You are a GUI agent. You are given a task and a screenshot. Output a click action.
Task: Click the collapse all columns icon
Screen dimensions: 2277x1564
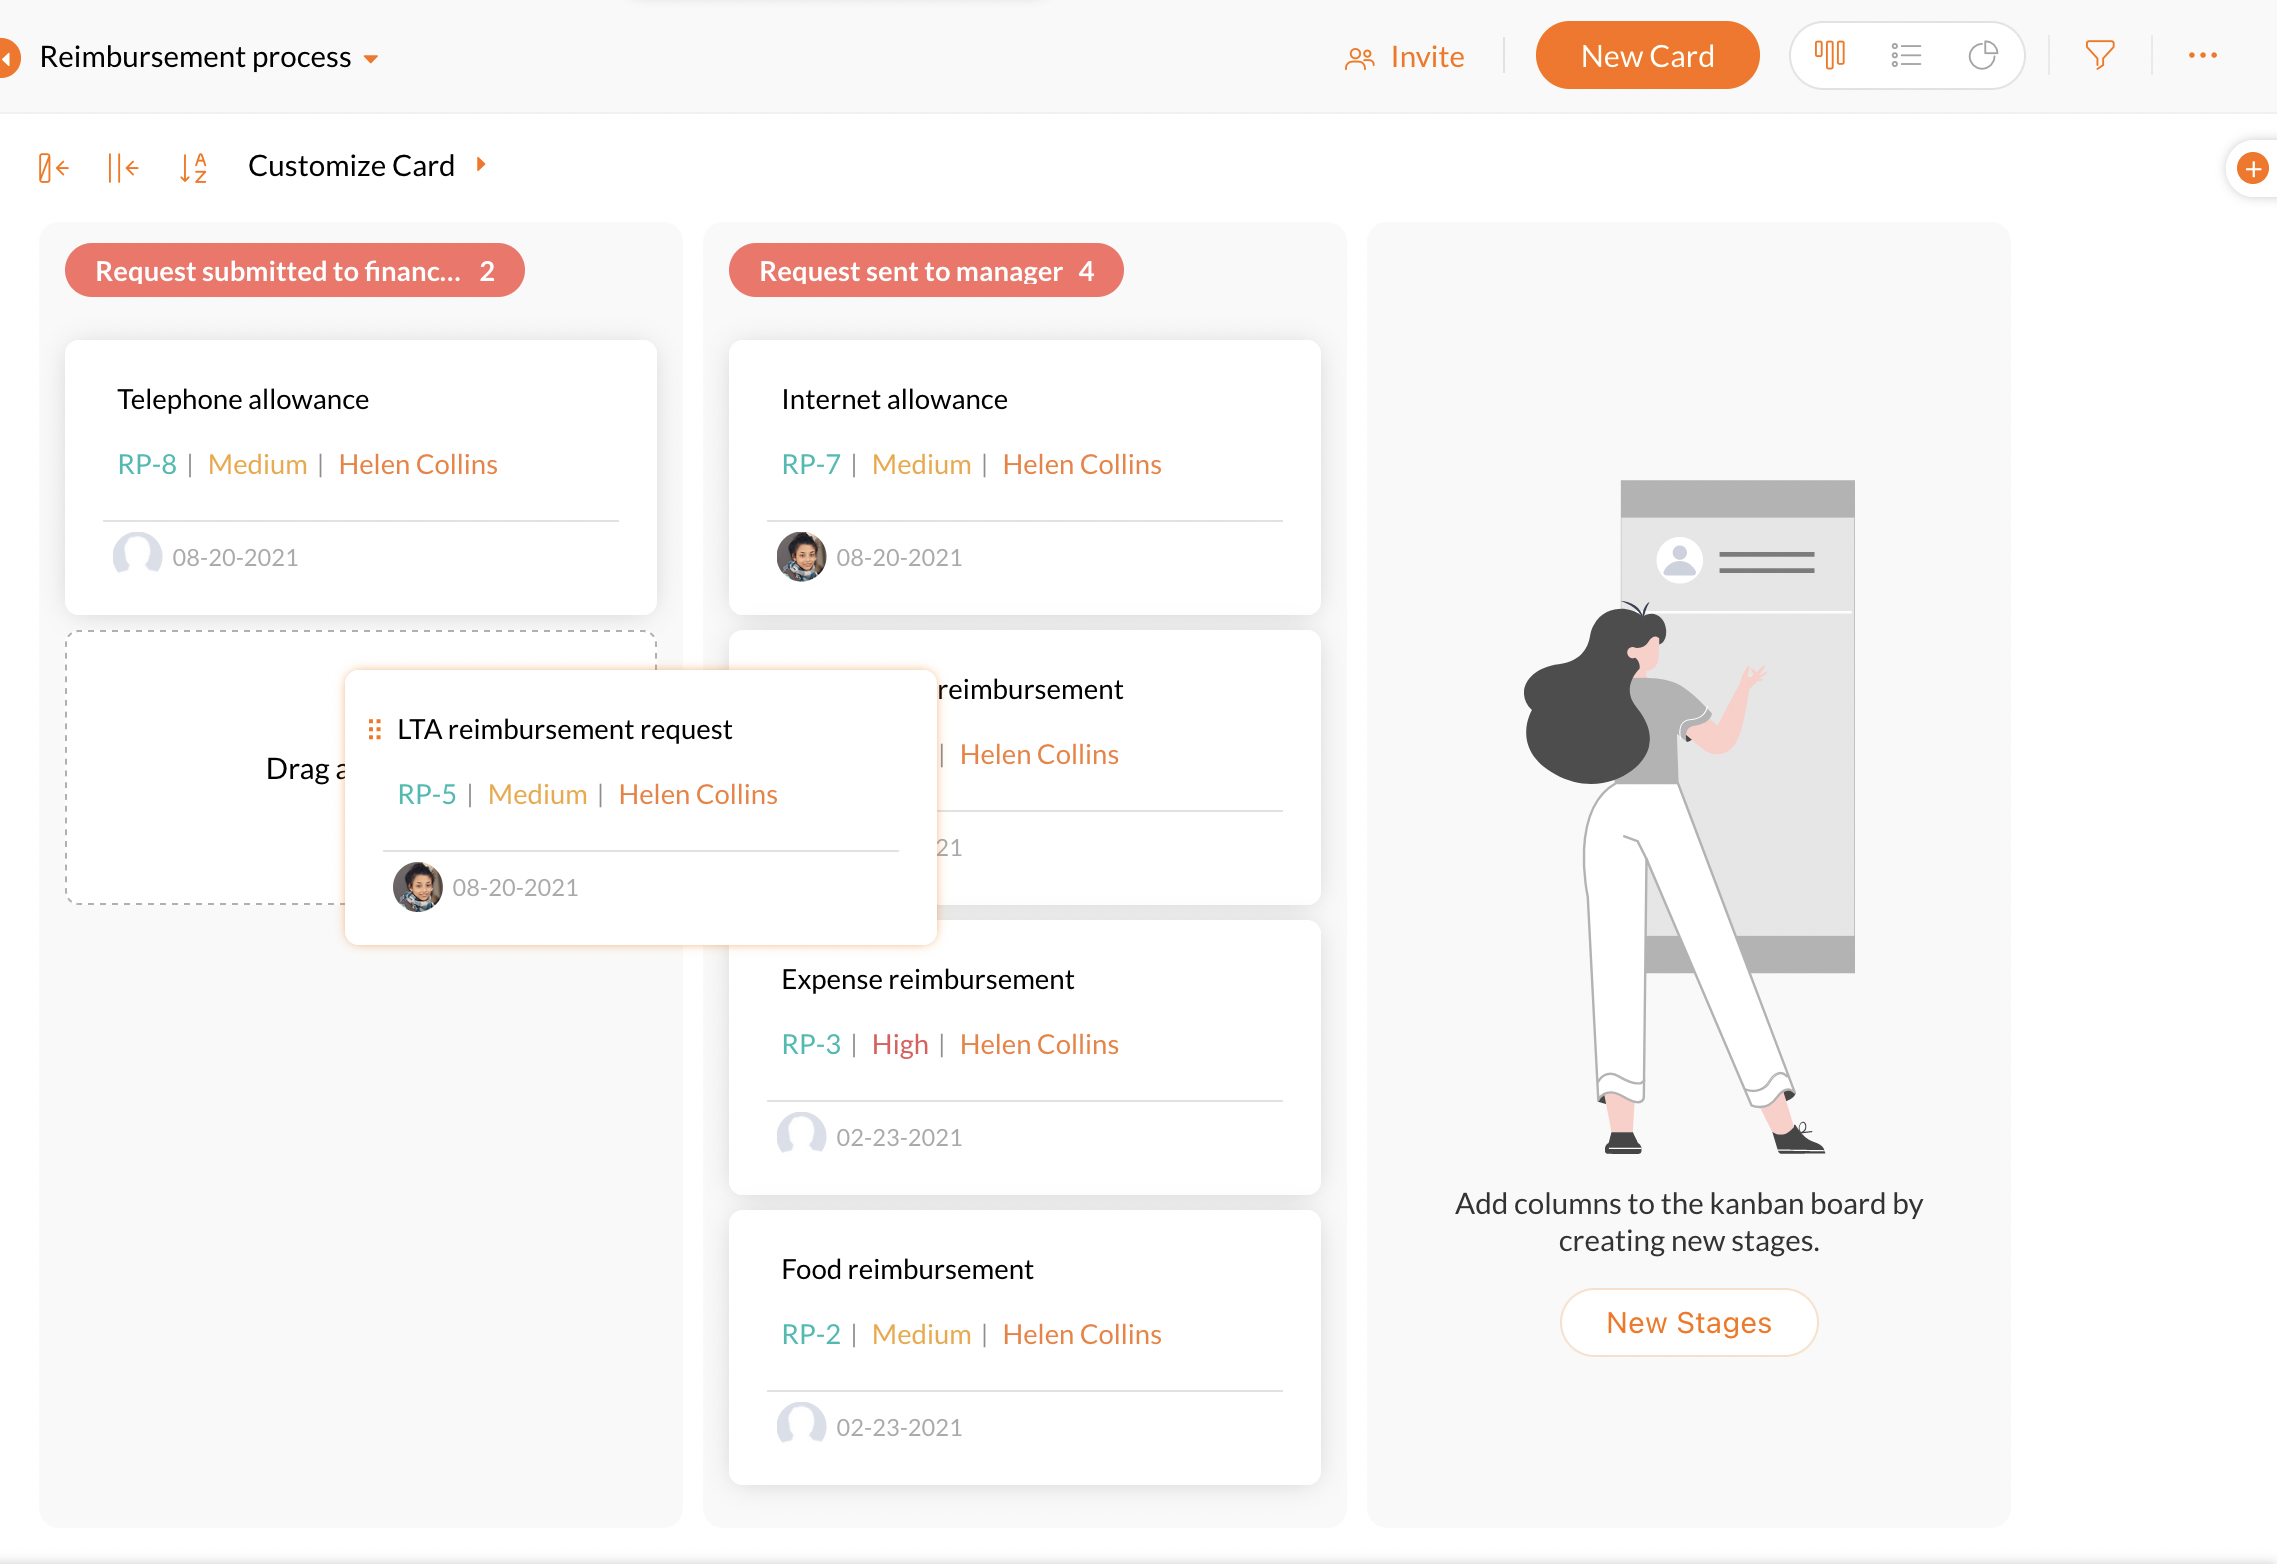pyautogui.click(x=122, y=167)
